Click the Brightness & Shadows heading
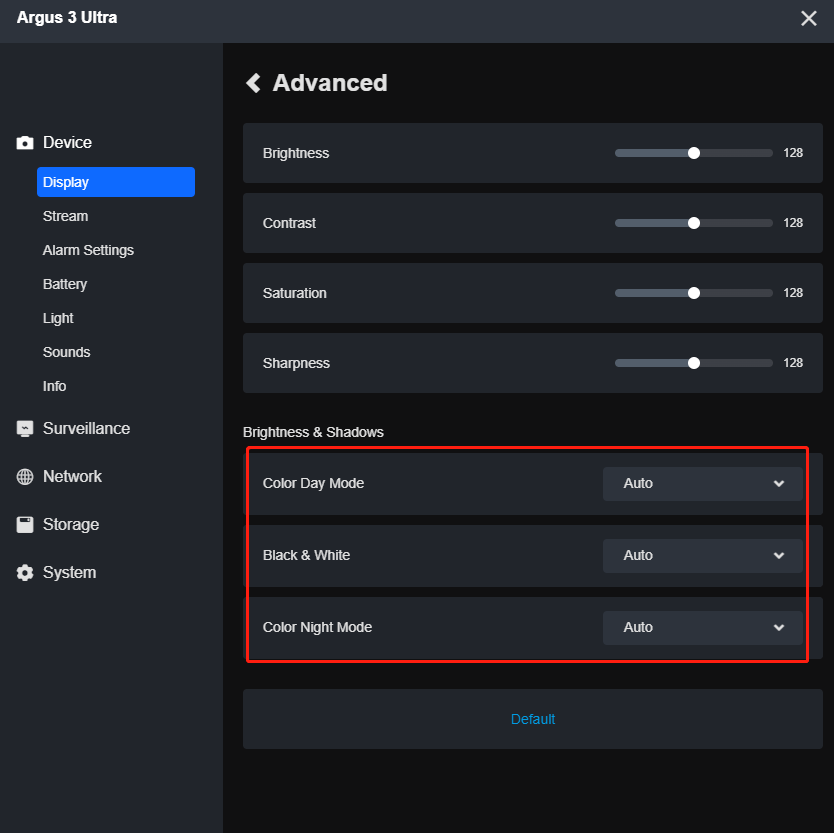The image size is (834, 833). pyautogui.click(x=313, y=432)
